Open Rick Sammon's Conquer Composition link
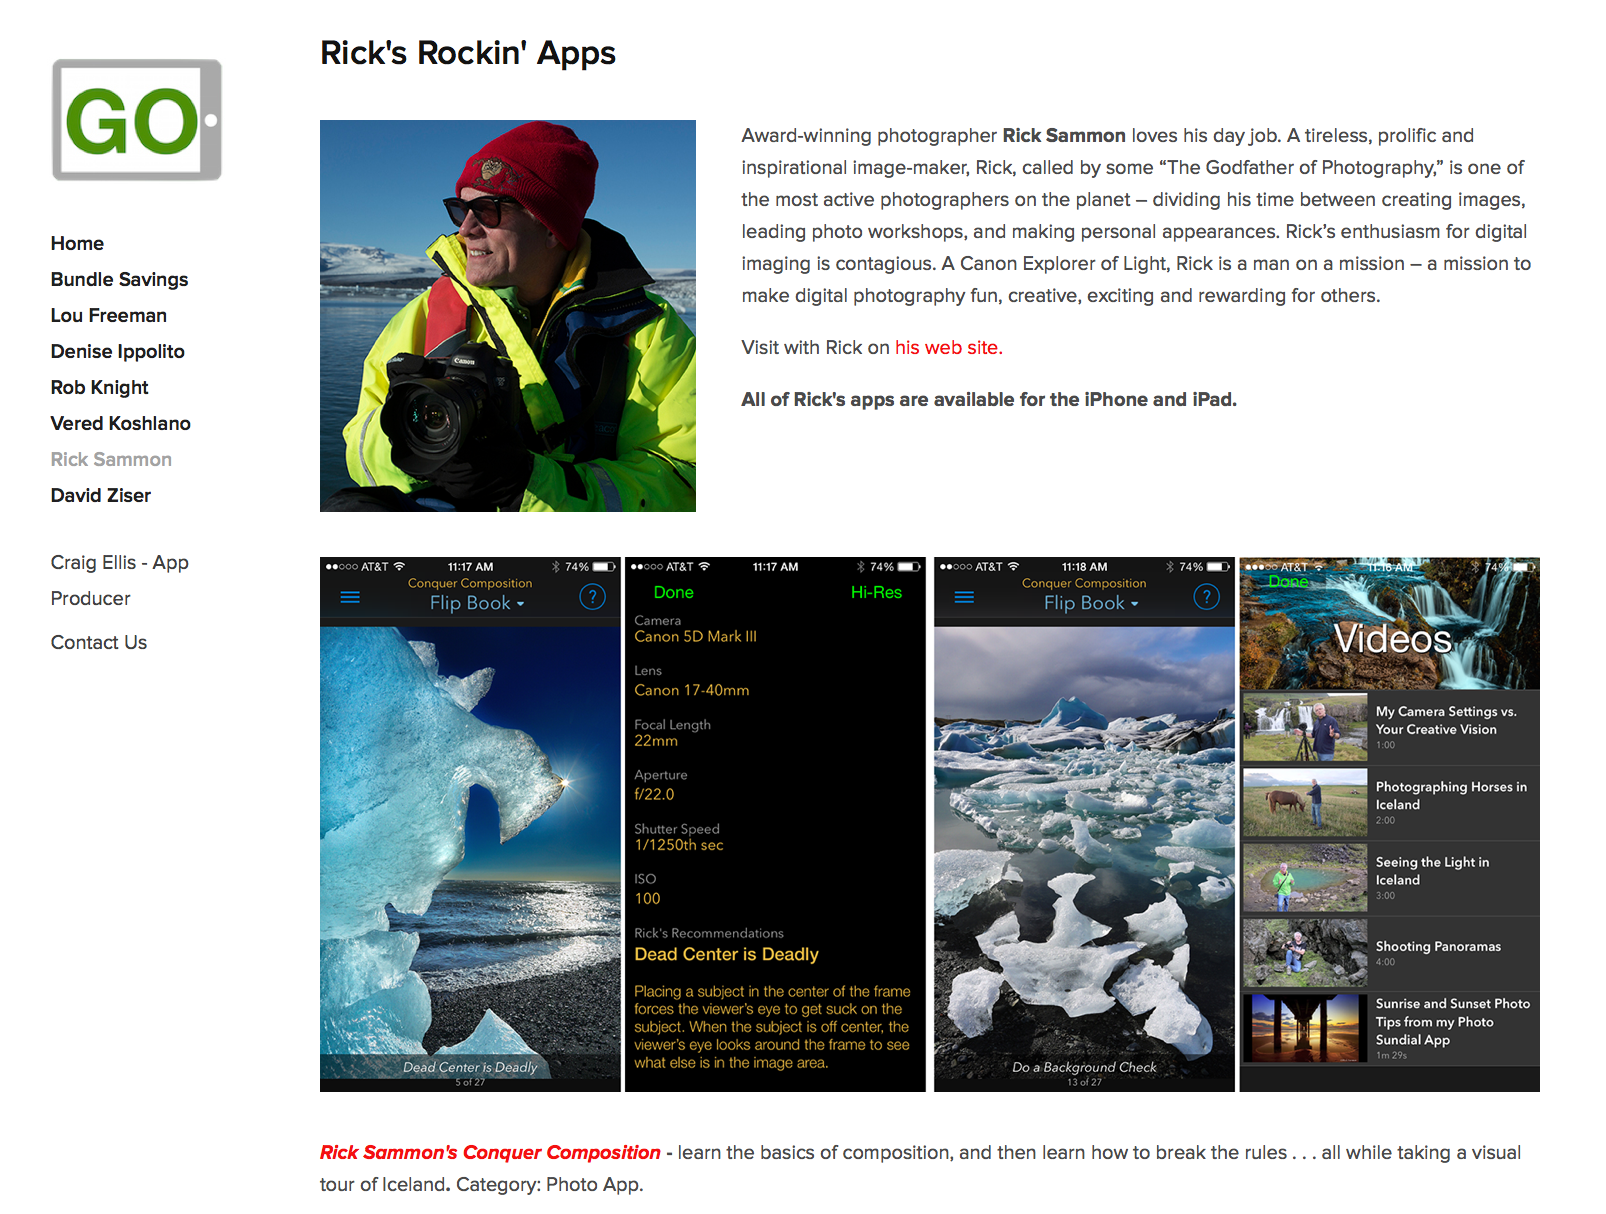The image size is (1606, 1214). 490,1152
